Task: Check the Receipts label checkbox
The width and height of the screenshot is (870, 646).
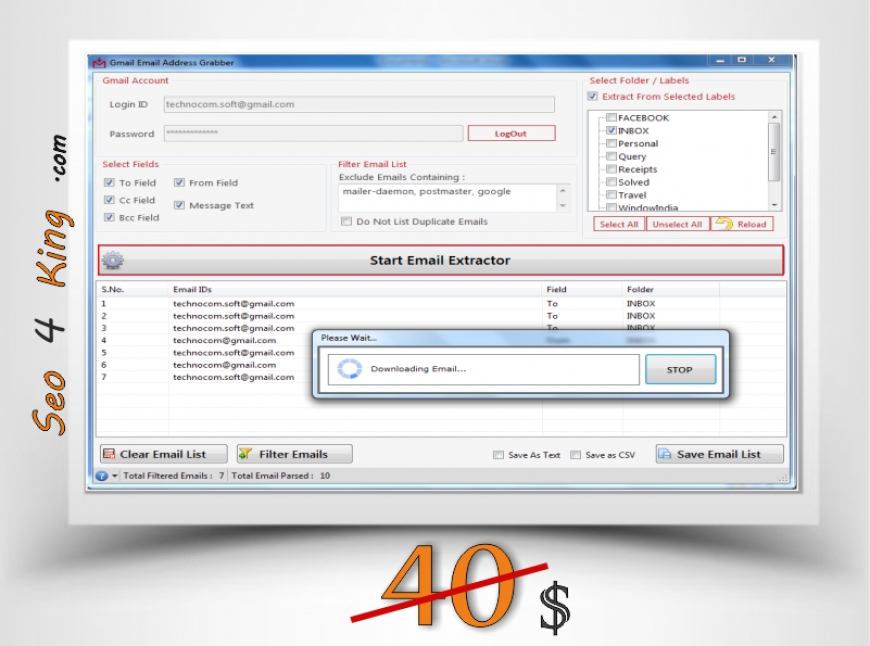Action: pyautogui.click(x=611, y=169)
